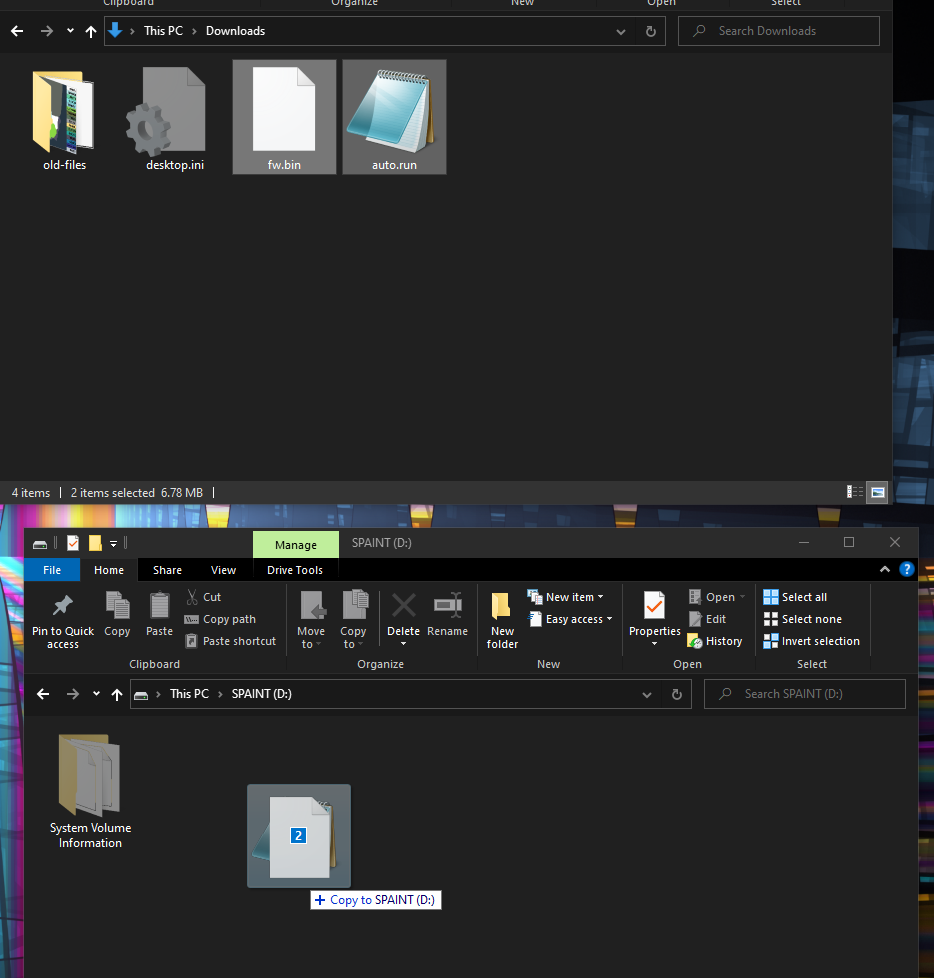Click the Manage contextual tab
The height and width of the screenshot is (978, 934).
pos(296,545)
